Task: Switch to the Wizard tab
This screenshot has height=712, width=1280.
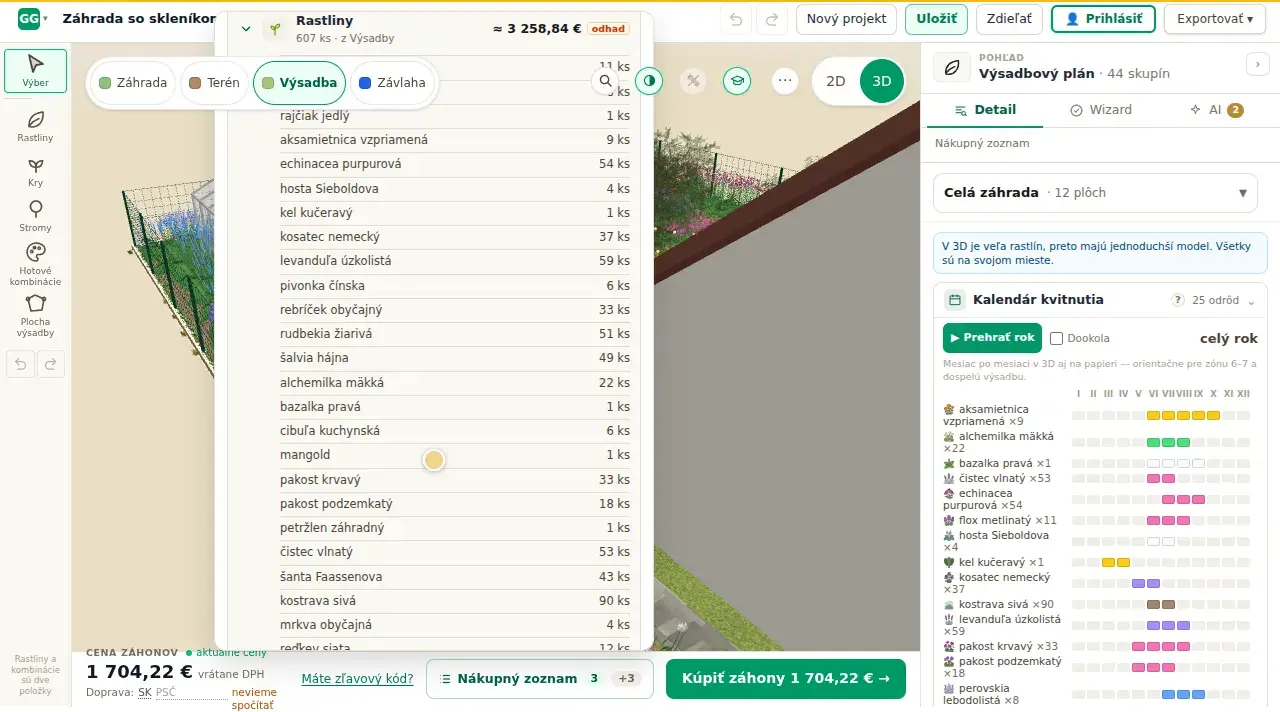Action: click(x=1100, y=110)
